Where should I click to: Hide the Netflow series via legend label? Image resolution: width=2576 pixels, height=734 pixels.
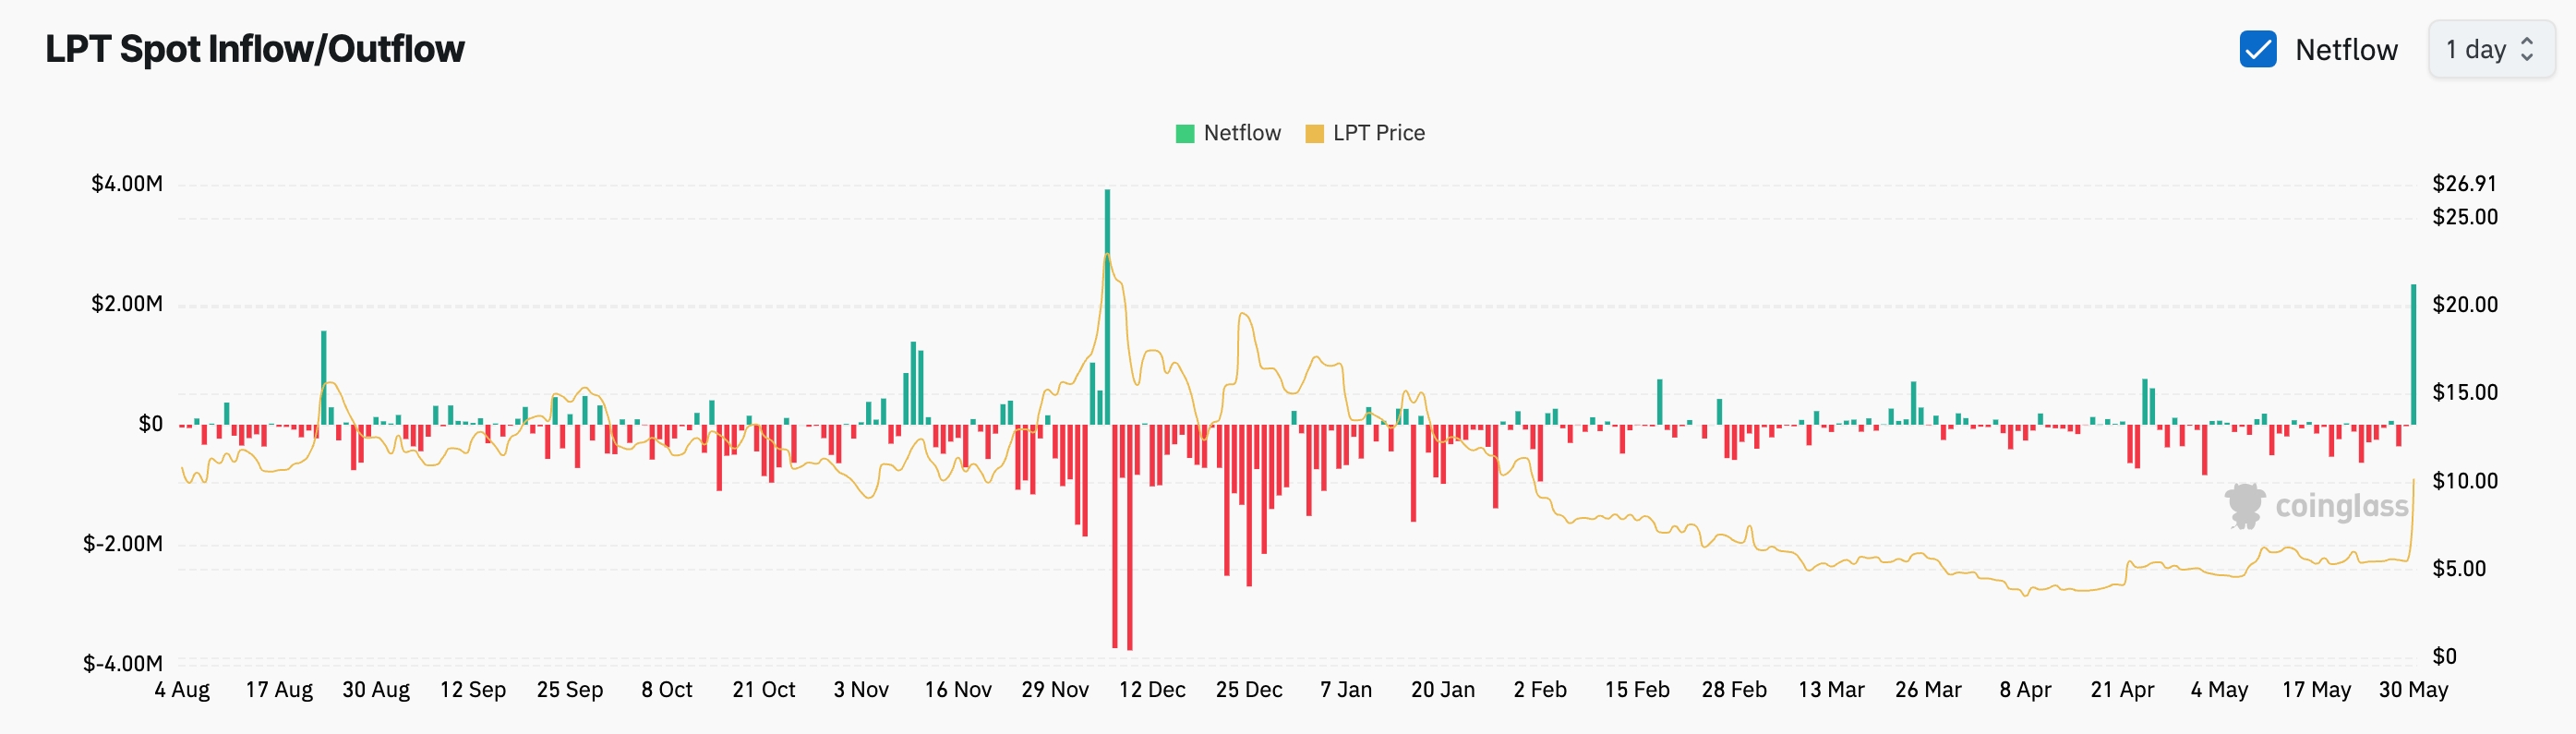tap(1242, 133)
